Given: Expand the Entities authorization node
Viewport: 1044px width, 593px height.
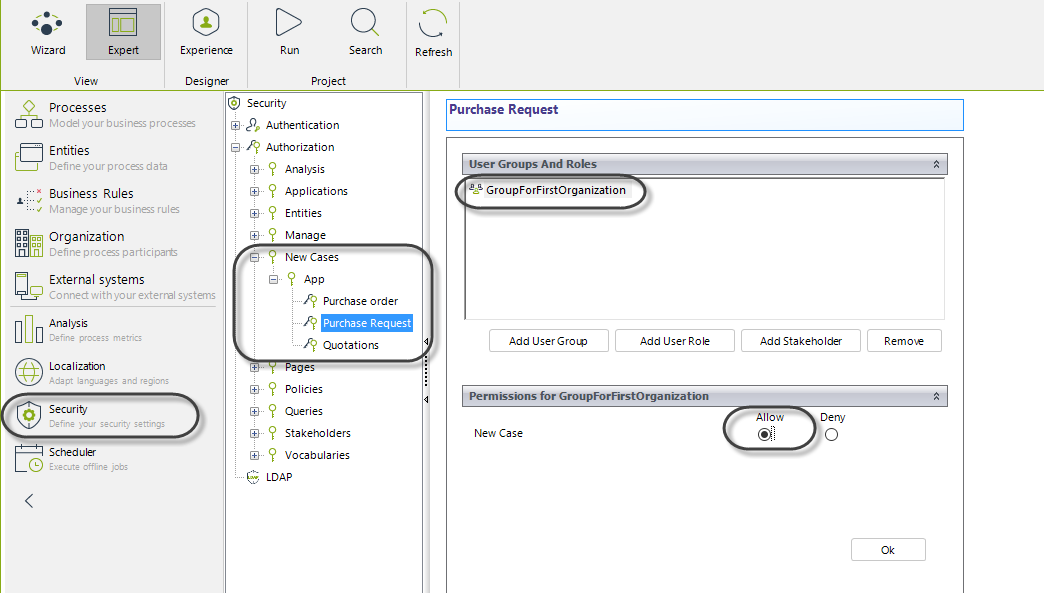Looking at the screenshot, I should (x=254, y=213).
